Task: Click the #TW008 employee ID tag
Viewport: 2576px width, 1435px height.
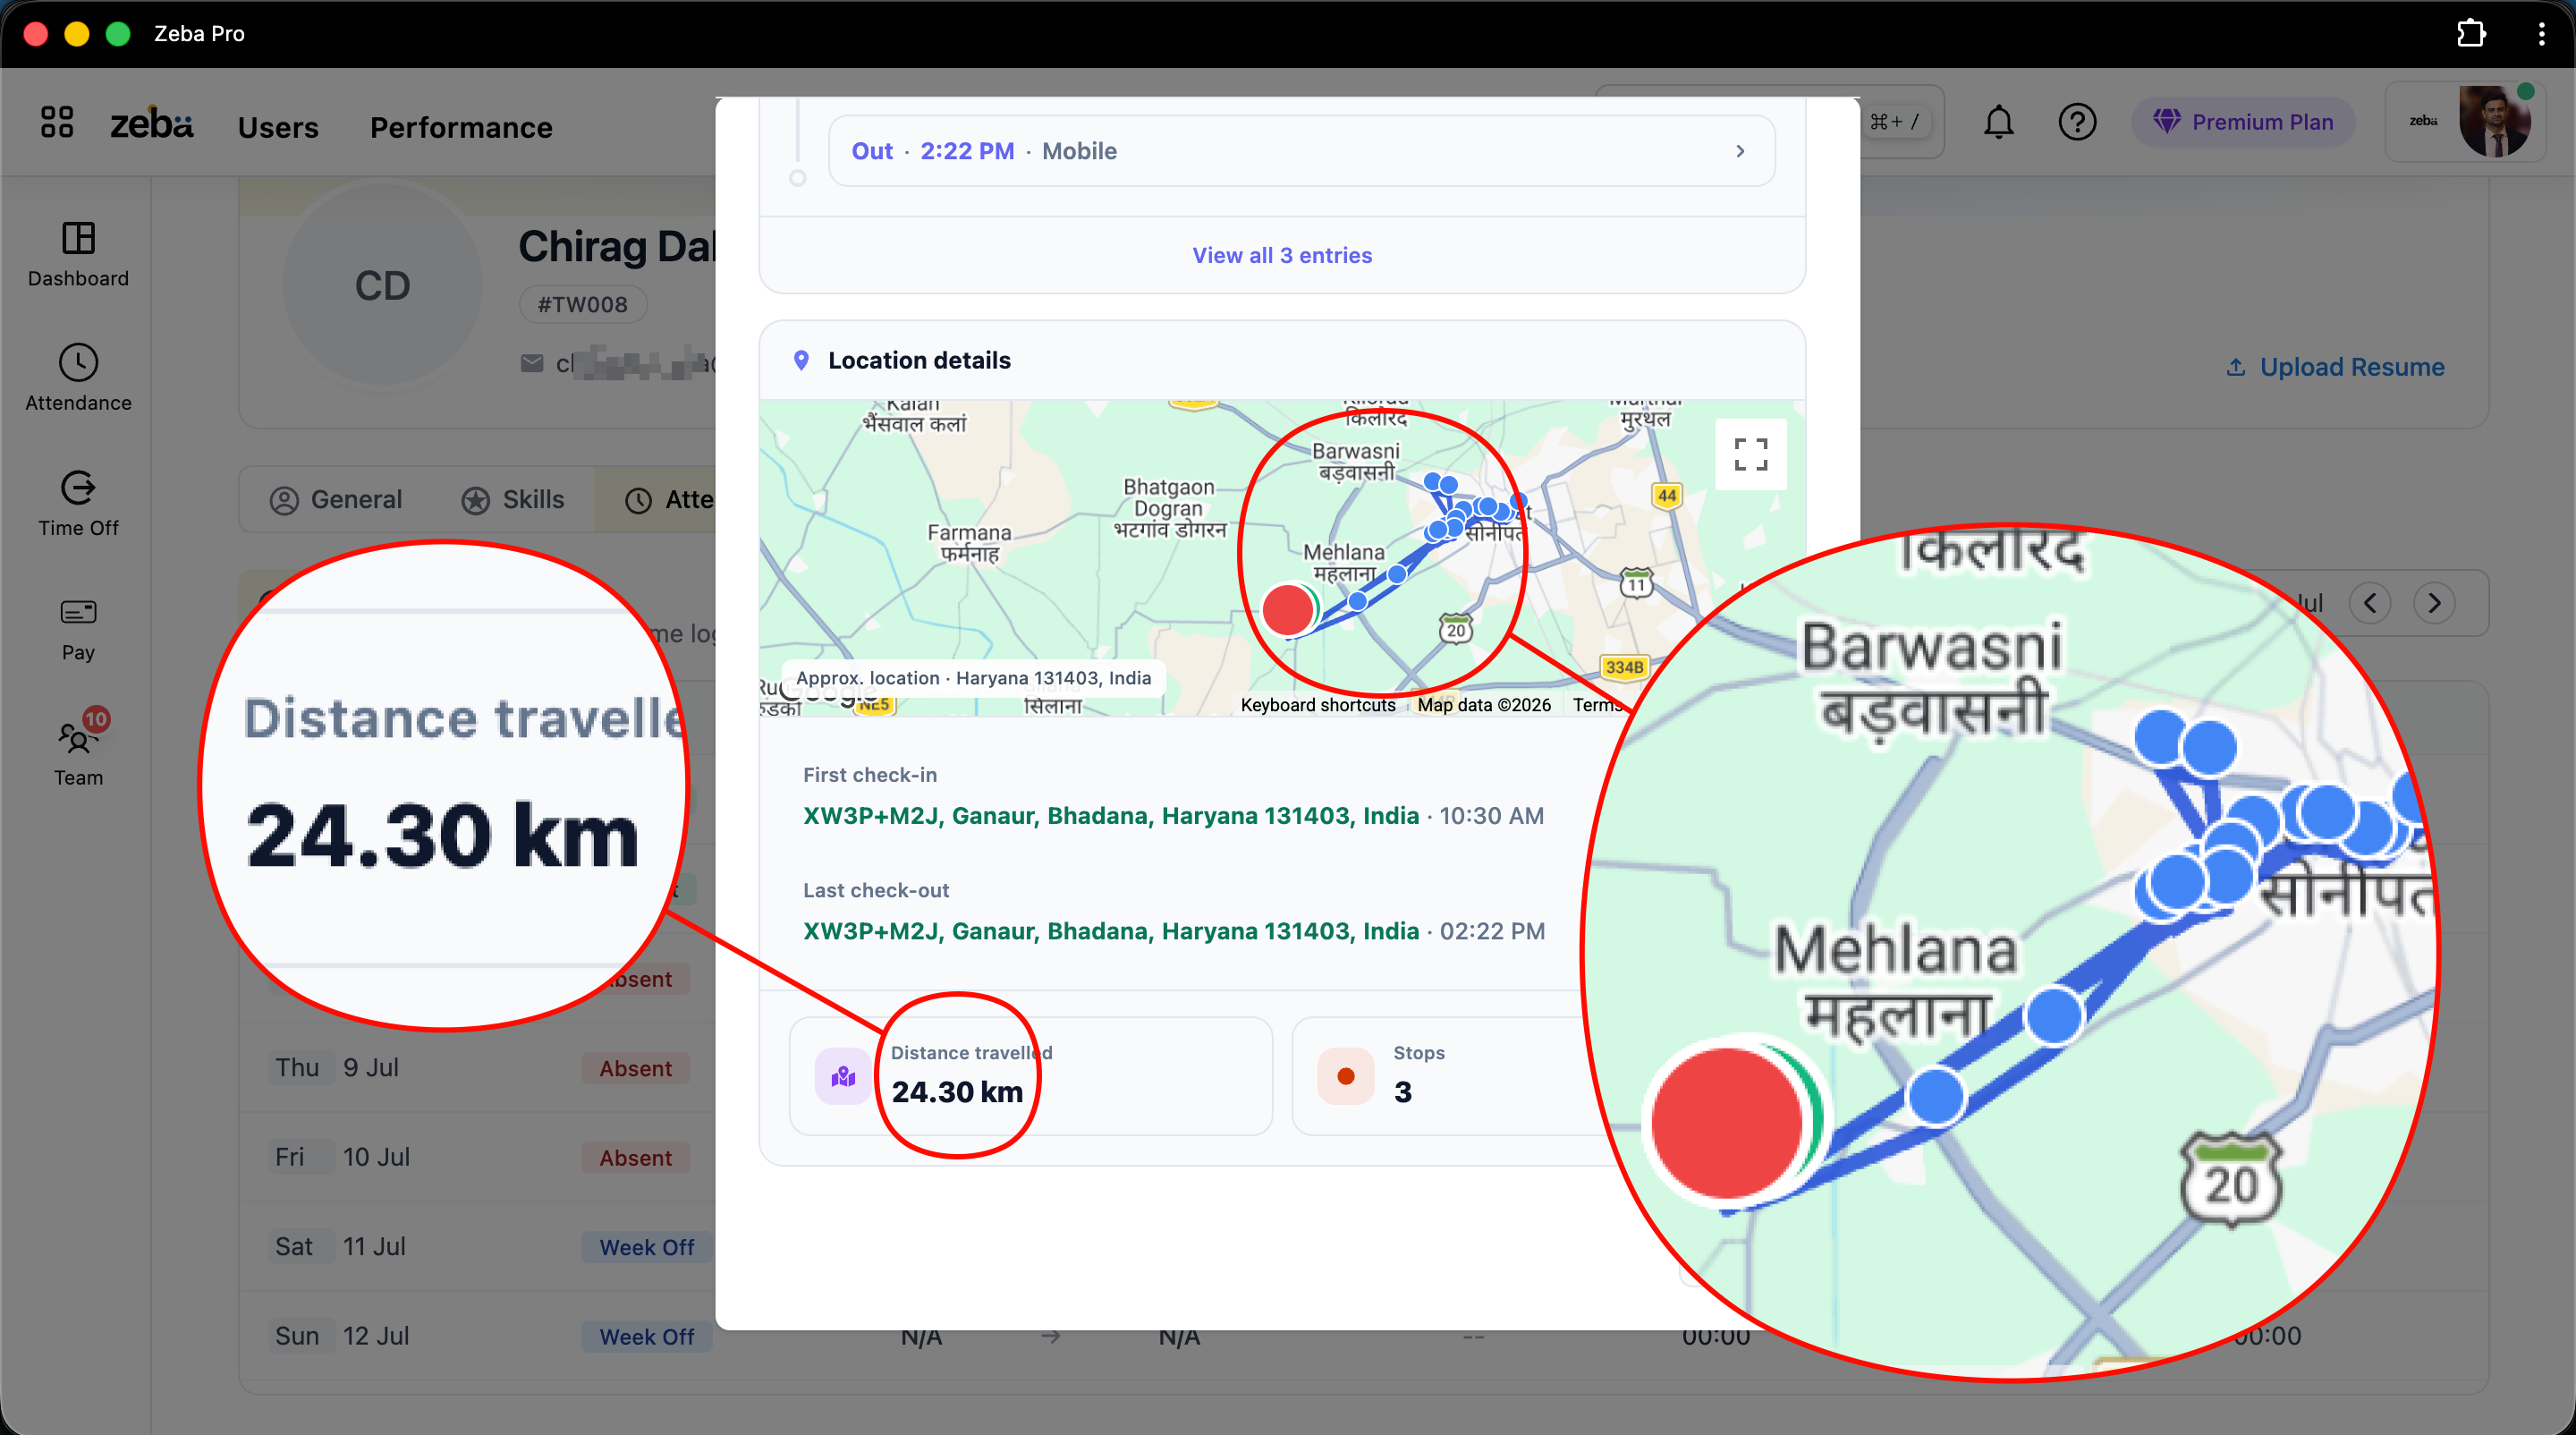Action: click(583, 305)
